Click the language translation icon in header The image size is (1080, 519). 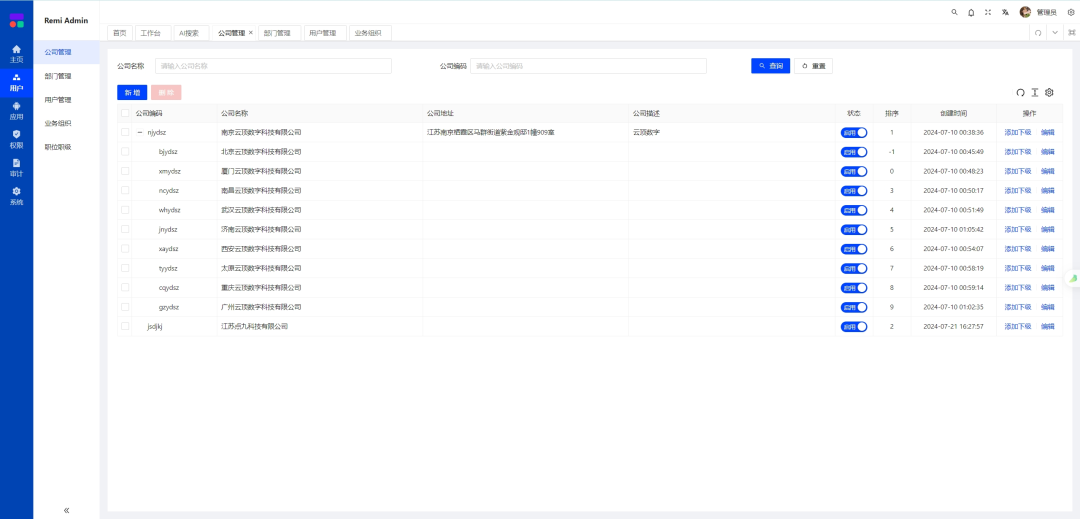[x=1004, y=12]
